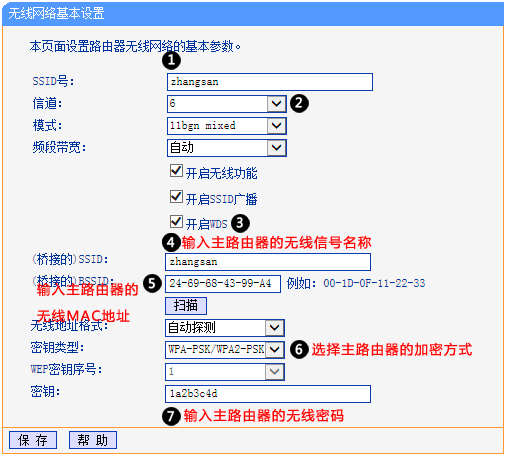Click the number 7 marker below password

(171, 416)
